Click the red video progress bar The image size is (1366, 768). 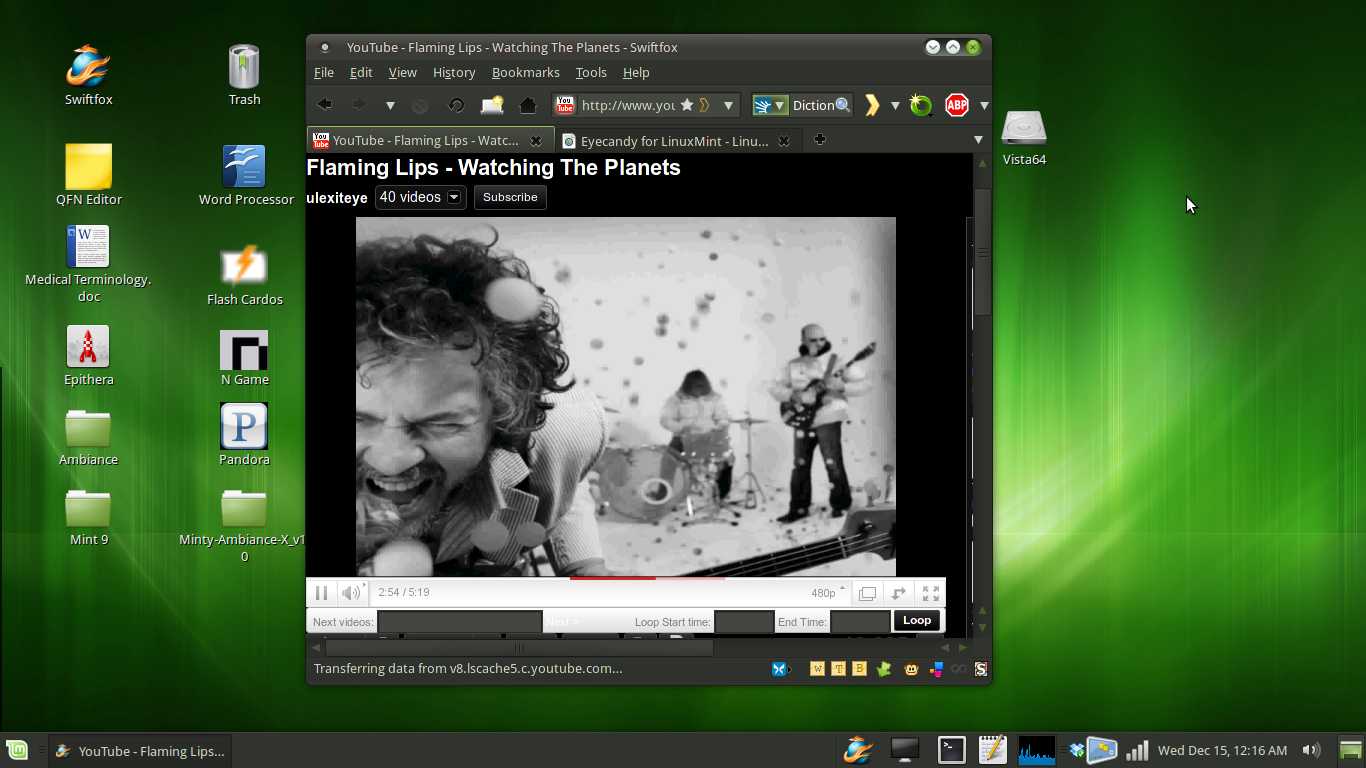(612, 578)
